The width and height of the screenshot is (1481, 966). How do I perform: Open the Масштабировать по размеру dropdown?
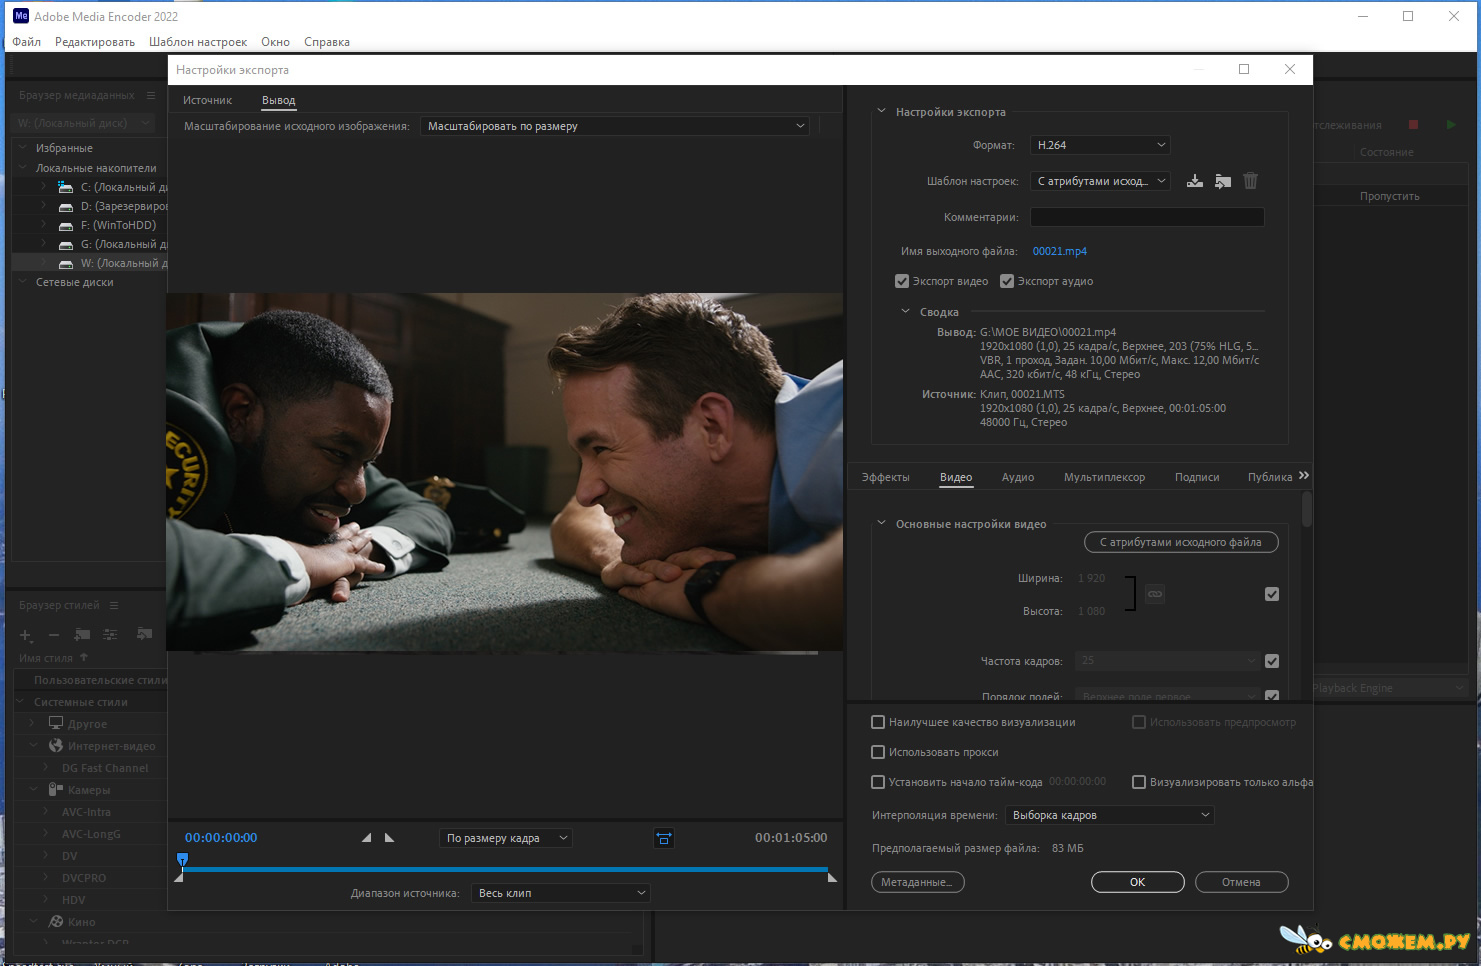(615, 126)
